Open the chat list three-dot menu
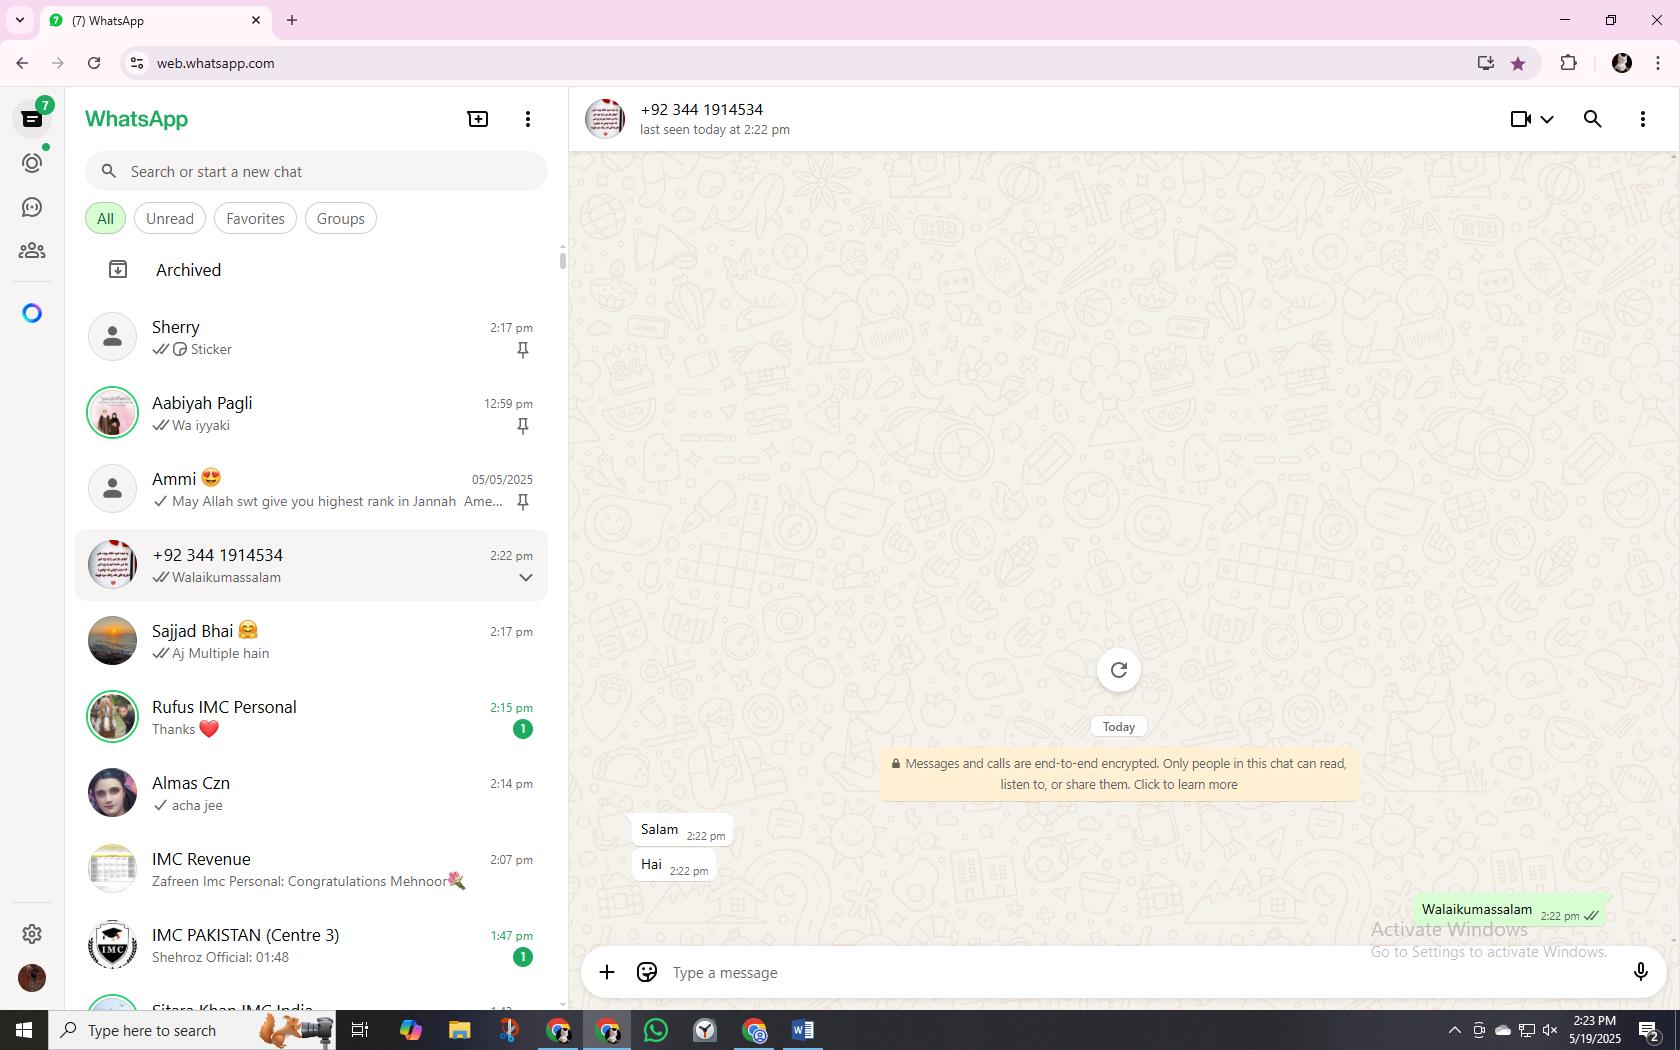 pos(528,119)
